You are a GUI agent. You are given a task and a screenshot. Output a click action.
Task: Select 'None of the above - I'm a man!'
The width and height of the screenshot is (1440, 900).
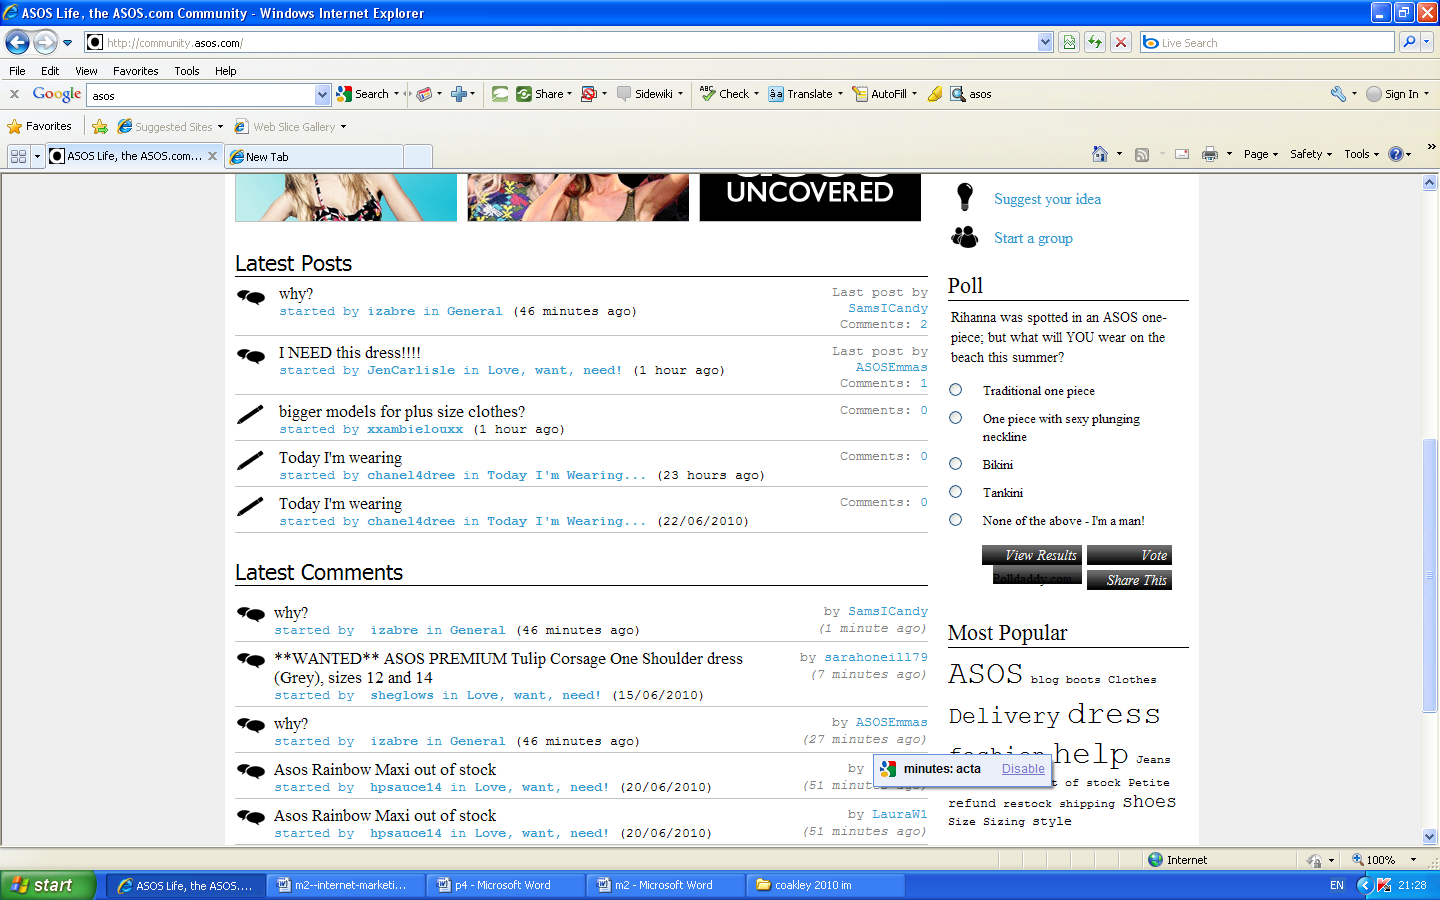pos(956,520)
